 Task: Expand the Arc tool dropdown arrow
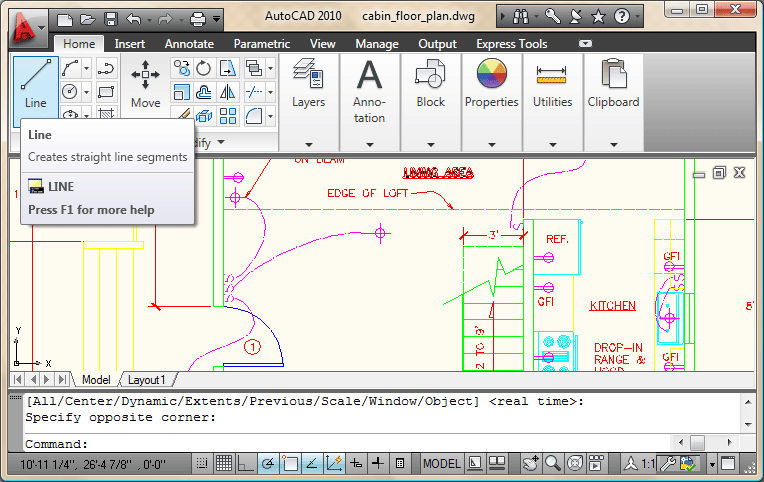click(86, 68)
